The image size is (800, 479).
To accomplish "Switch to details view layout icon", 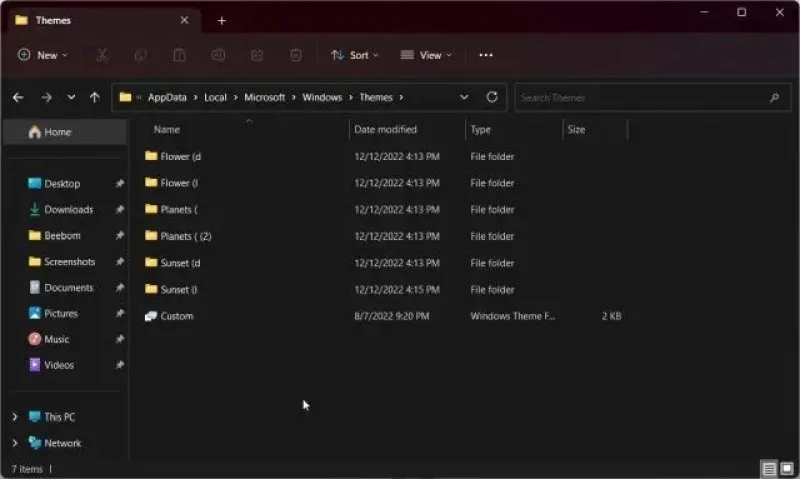I will coord(769,468).
